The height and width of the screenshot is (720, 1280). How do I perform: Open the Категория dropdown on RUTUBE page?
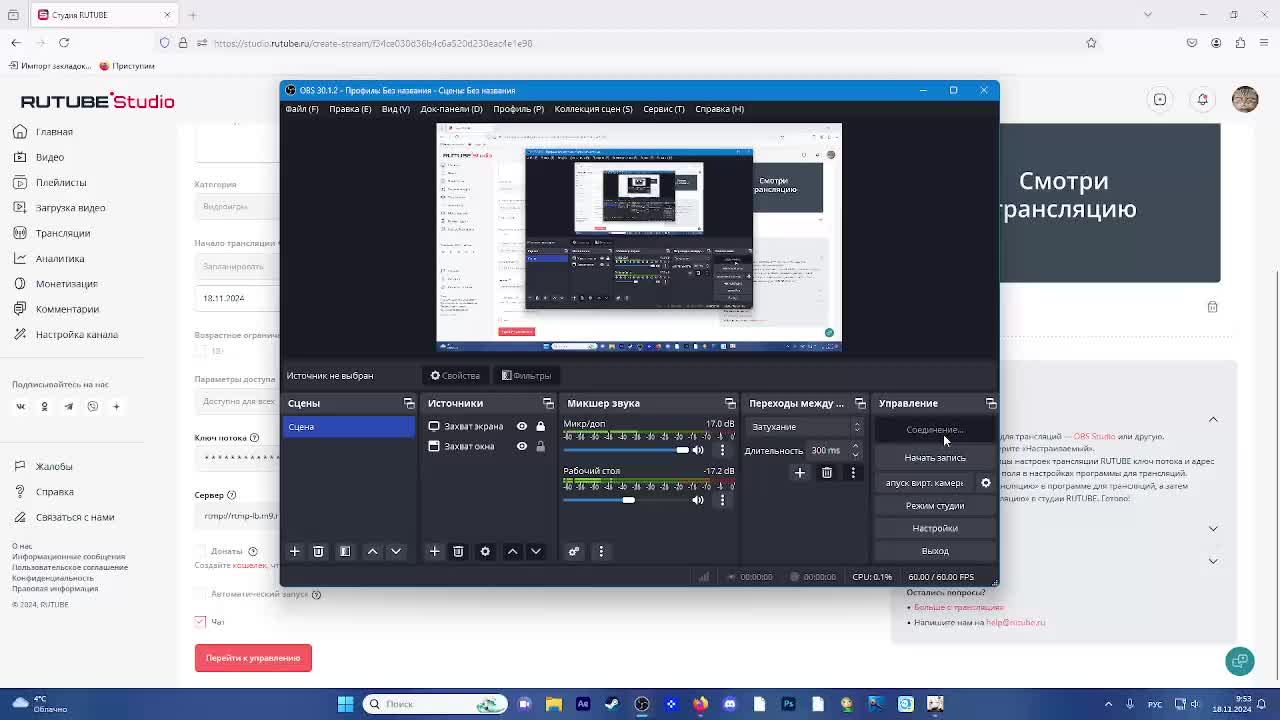tap(237, 206)
